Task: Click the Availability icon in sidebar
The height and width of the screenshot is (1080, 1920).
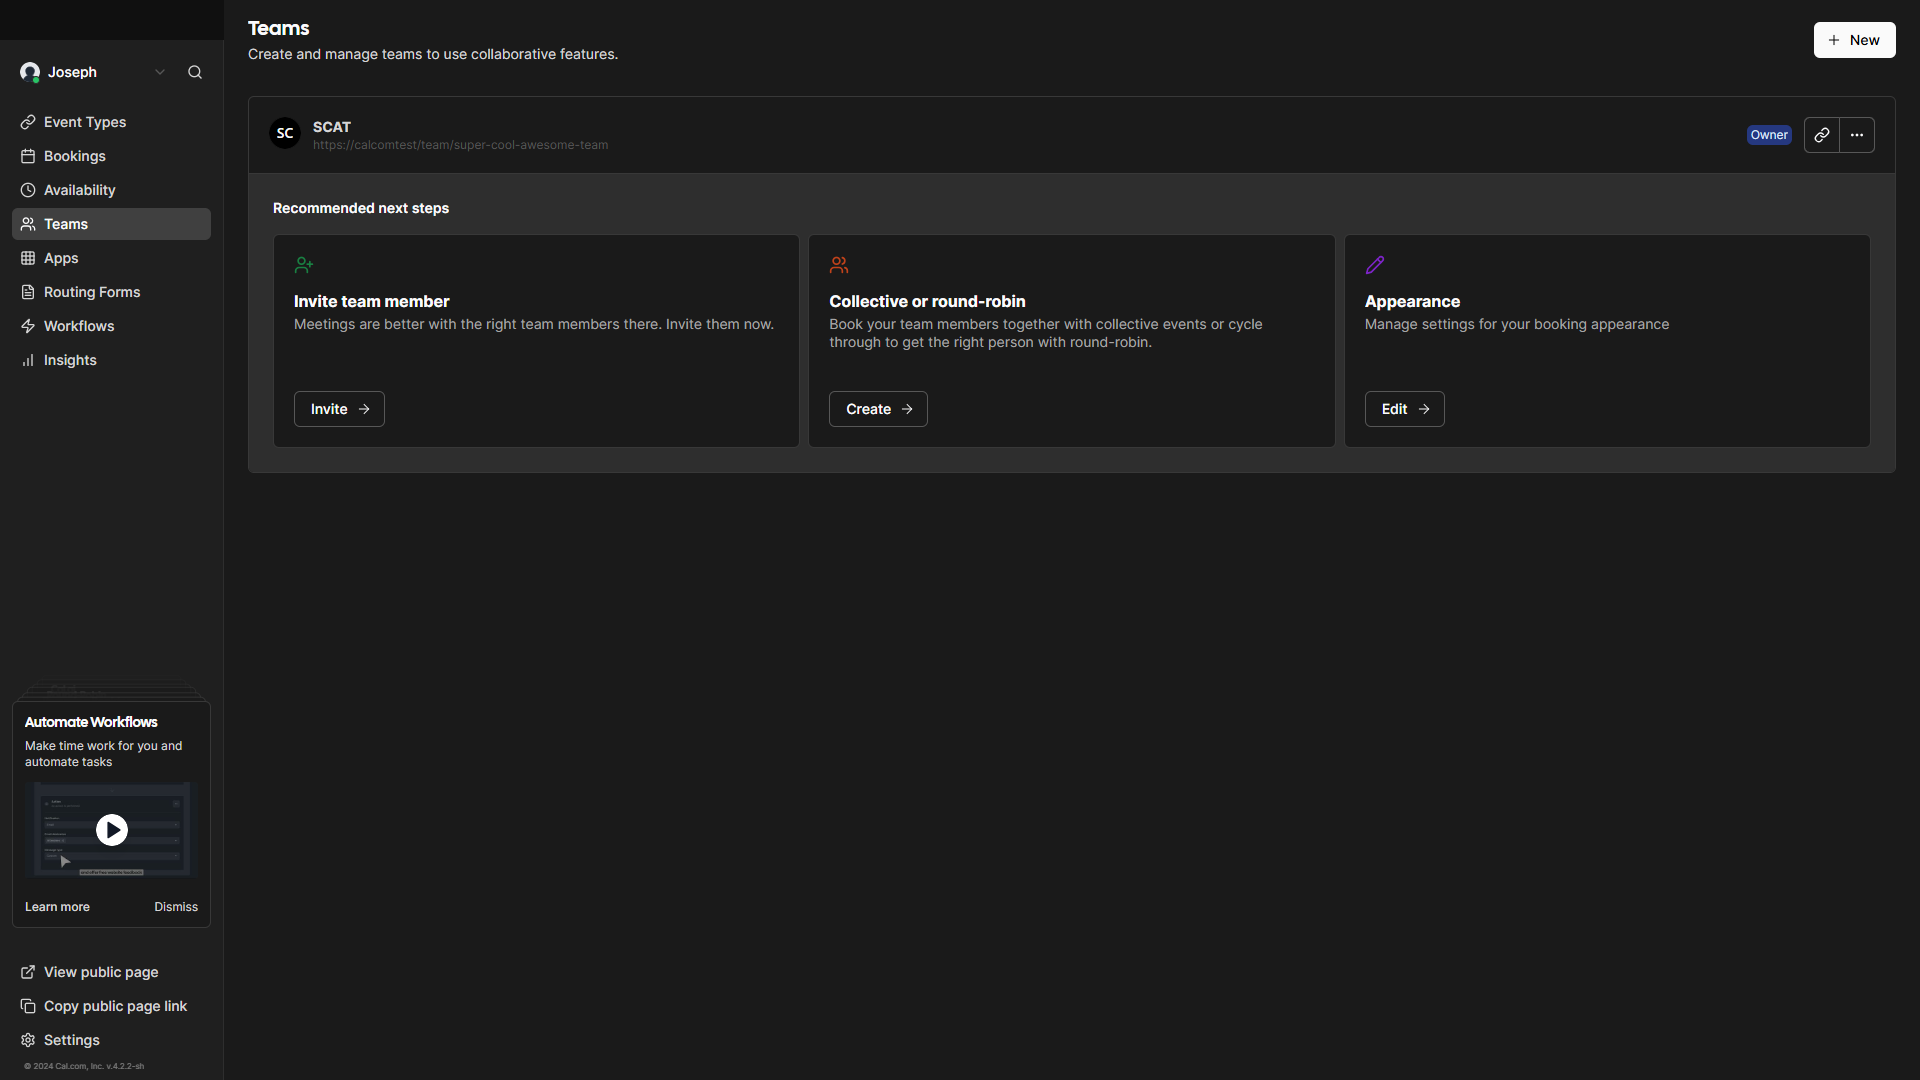Action: tap(29, 190)
